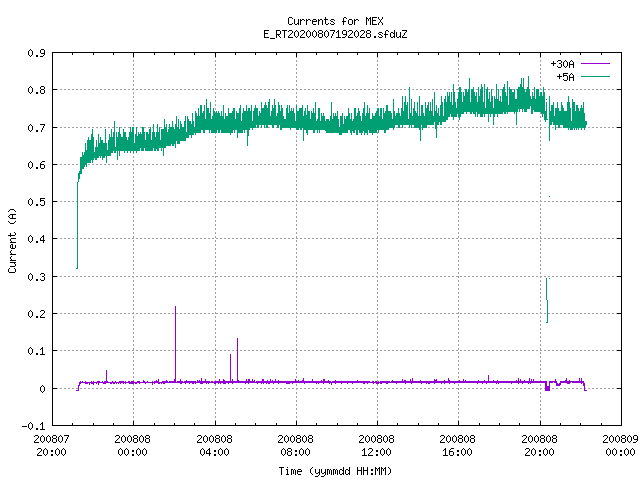Viewport: 640px width, 480px height.
Task: Select the filename text E_RT20200807192028.sfduZ
Action: click(x=335, y=34)
